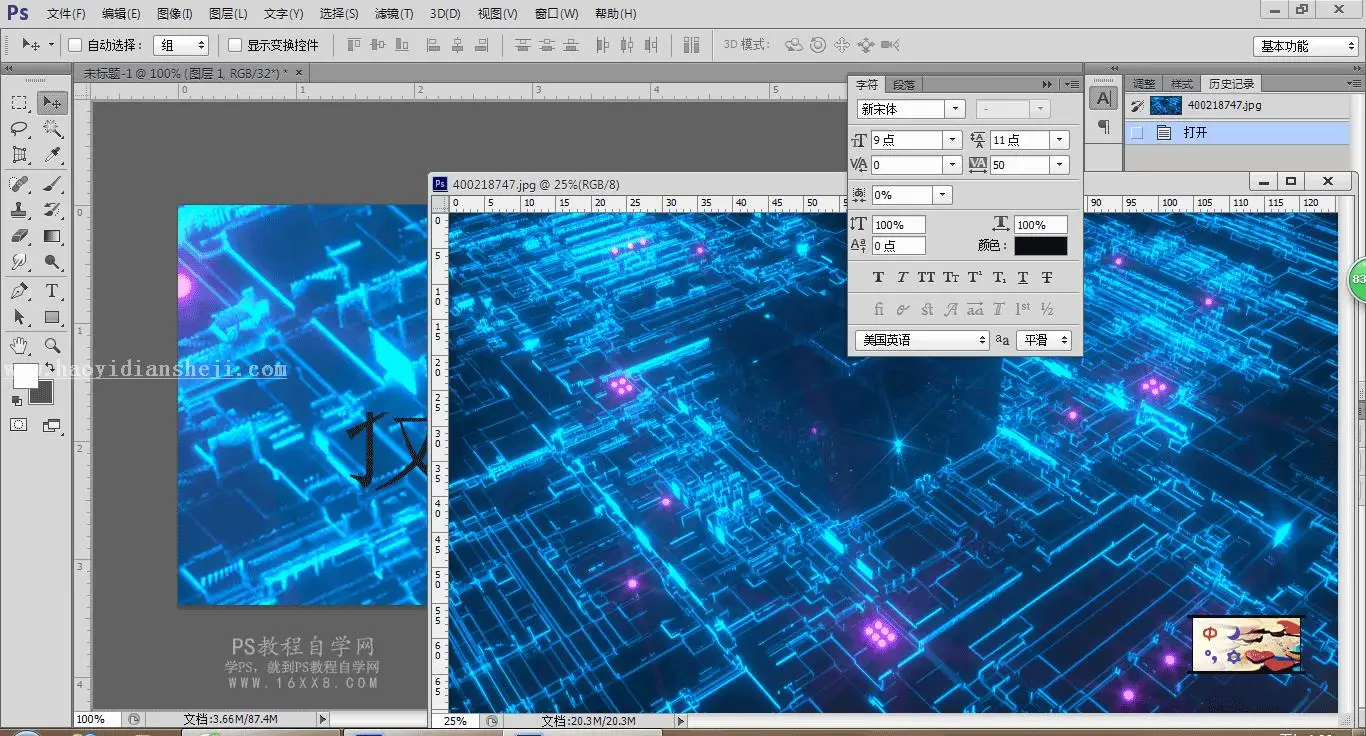The height and width of the screenshot is (736, 1366).
Task: Switch to the 段落 tab
Action: [904, 85]
